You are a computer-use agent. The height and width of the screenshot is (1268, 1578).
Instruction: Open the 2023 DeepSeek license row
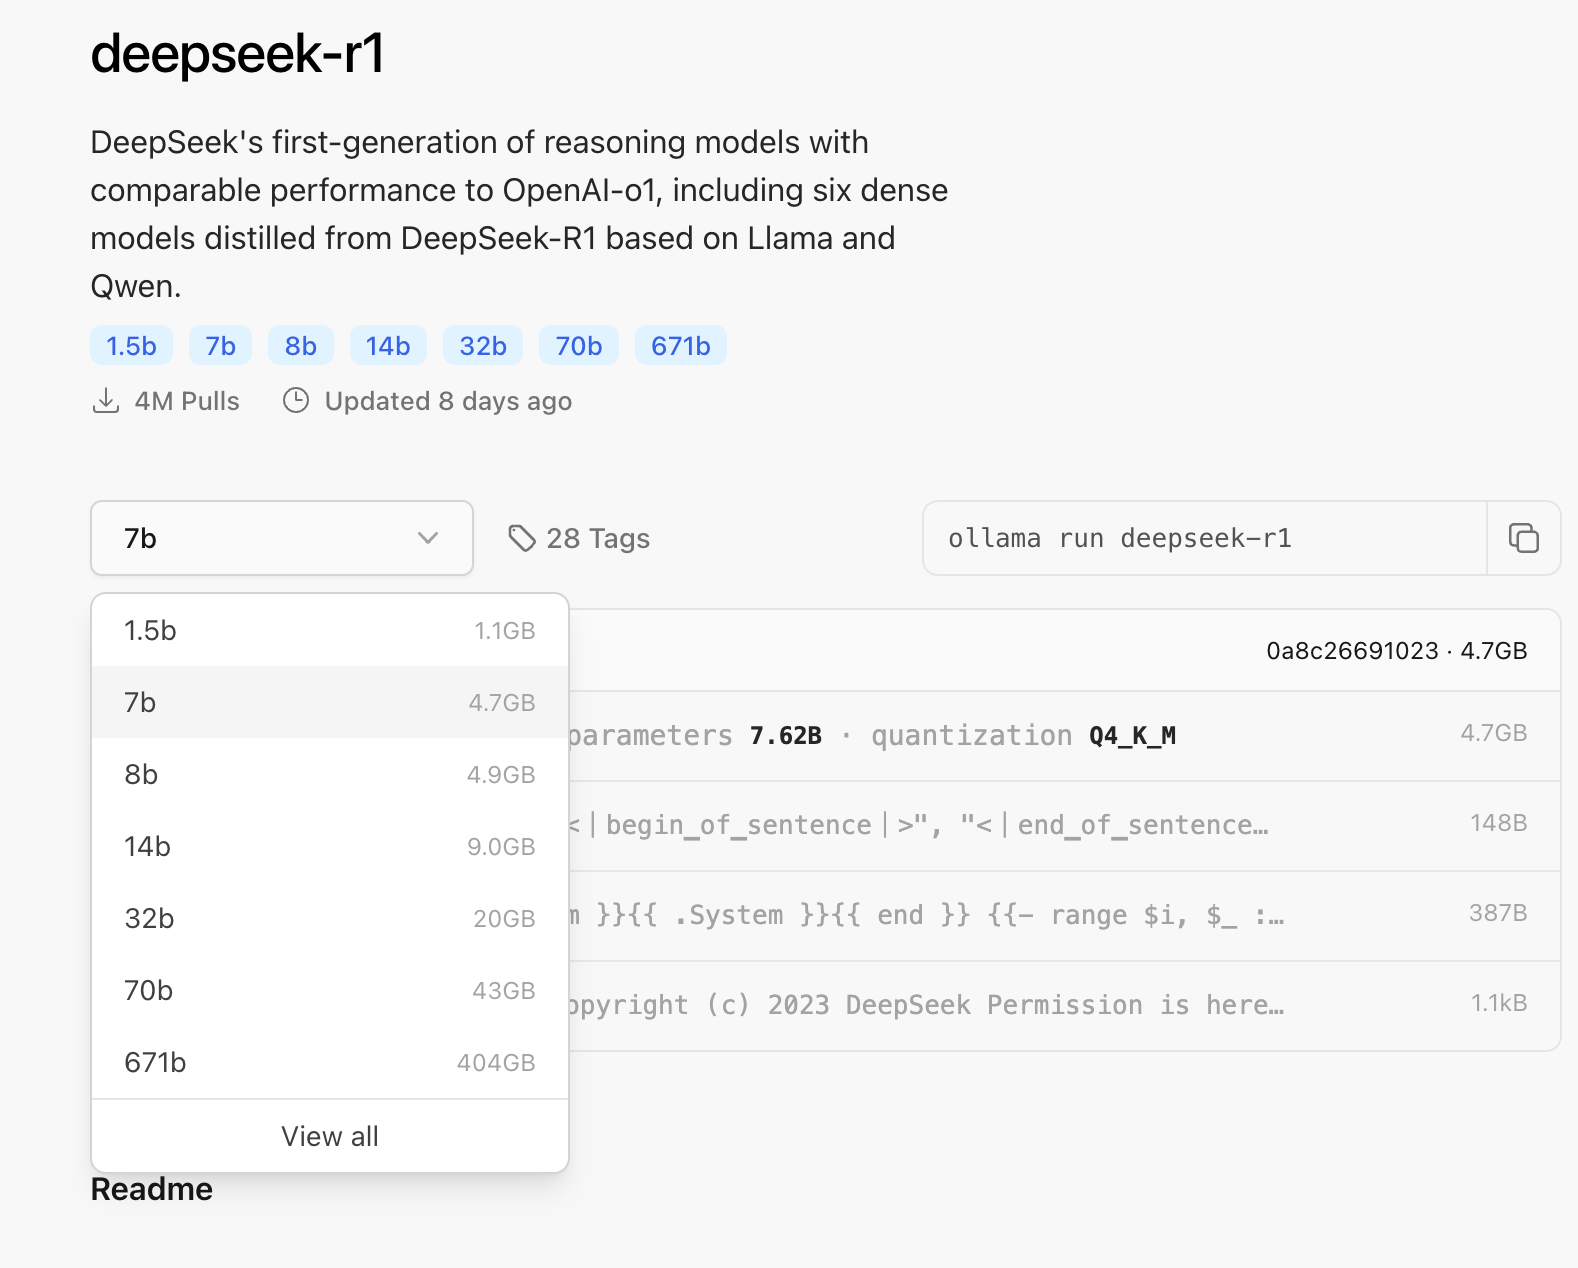pyautogui.click(x=1064, y=1006)
